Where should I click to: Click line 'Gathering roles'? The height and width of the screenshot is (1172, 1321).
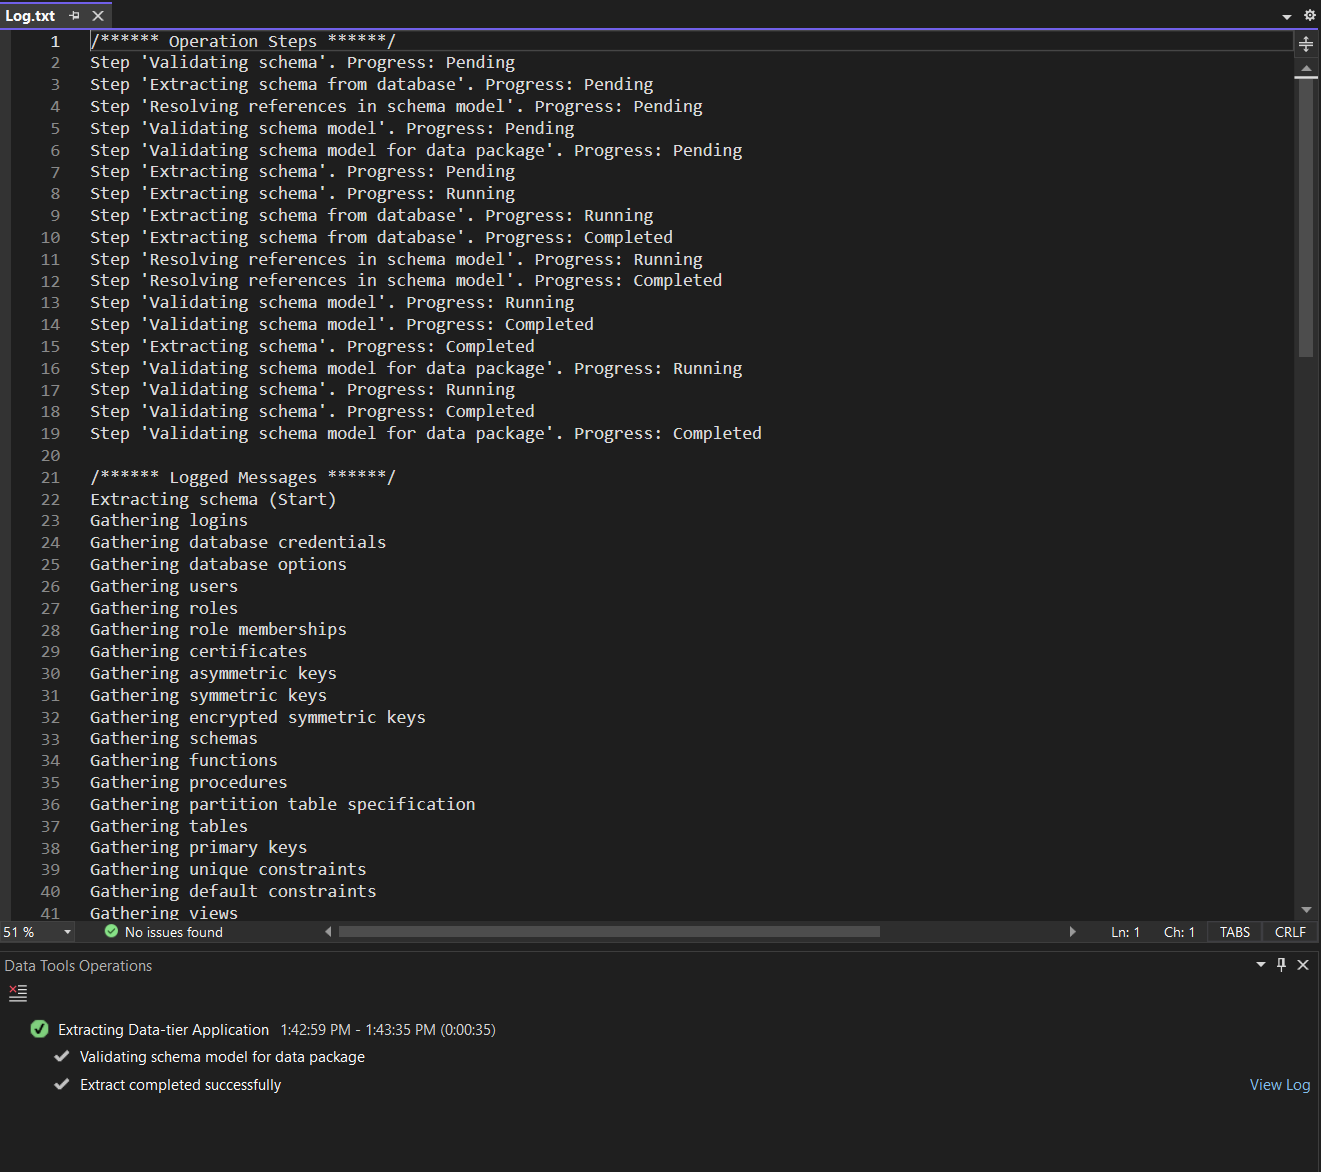164,608
